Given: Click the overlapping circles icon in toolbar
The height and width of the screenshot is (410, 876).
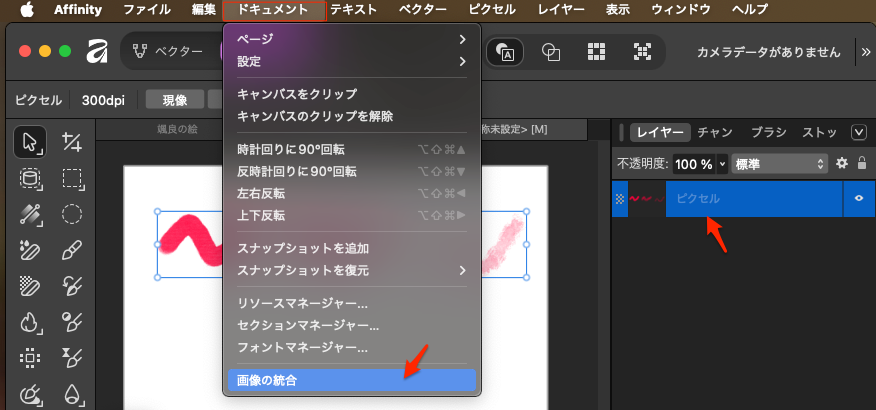Looking at the screenshot, I should (x=550, y=52).
